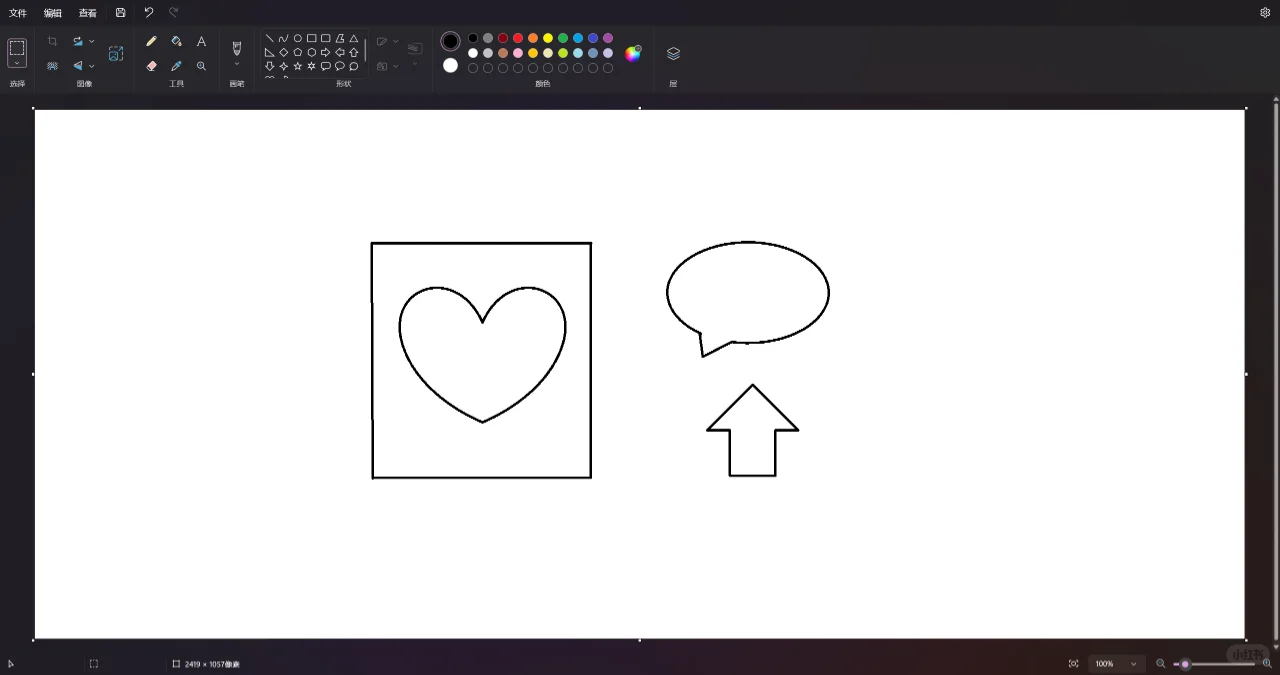Activate the Magnifier tool
This screenshot has width=1280, height=675.
pos(201,66)
